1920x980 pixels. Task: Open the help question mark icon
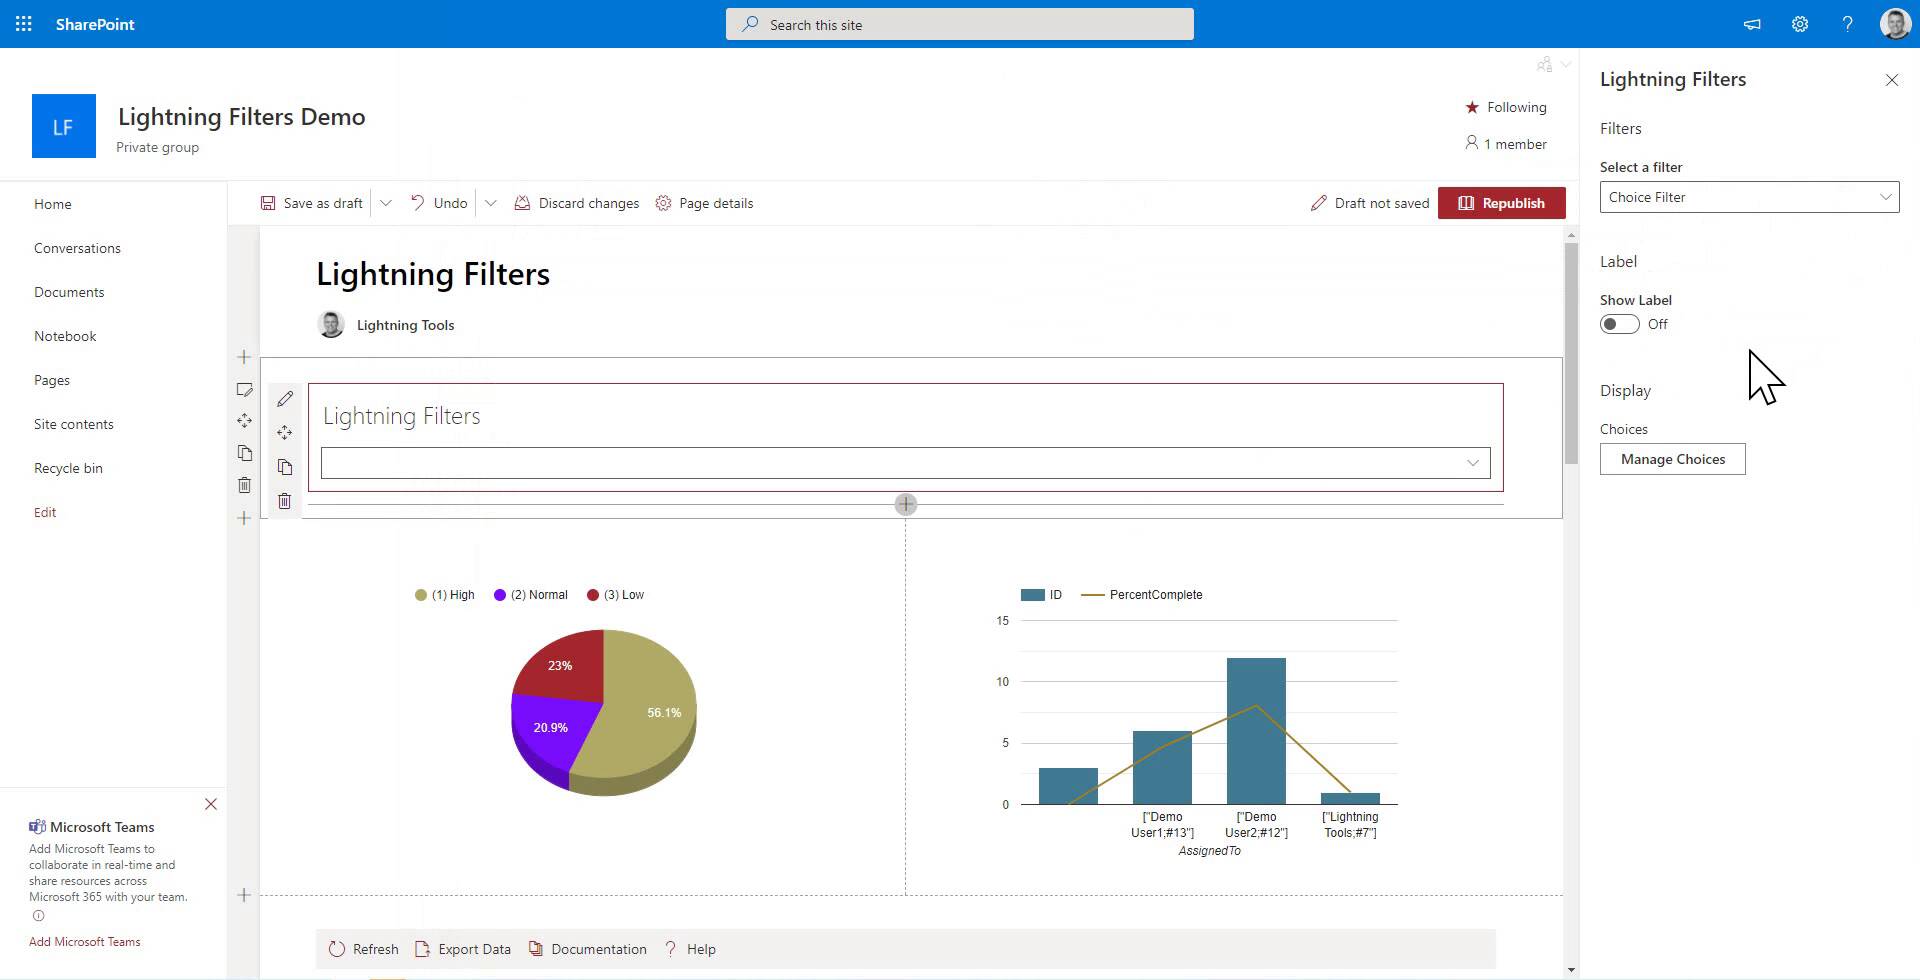(x=1847, y=24)
